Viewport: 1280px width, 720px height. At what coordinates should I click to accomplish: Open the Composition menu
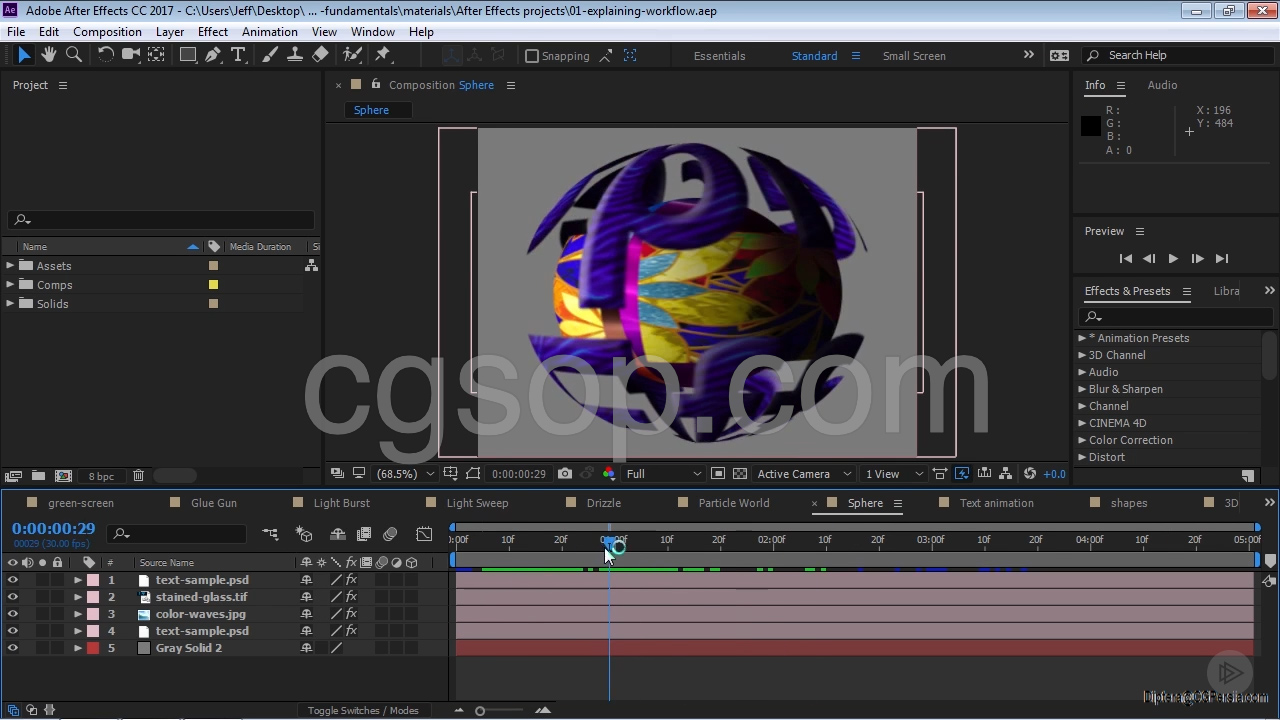tap(107, 32)
